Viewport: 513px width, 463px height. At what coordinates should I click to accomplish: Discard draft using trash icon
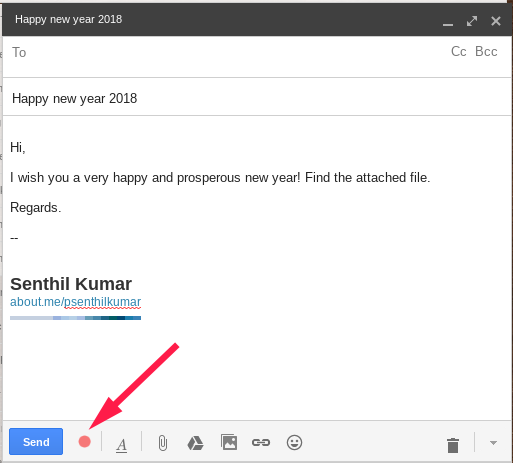point(453,445)
